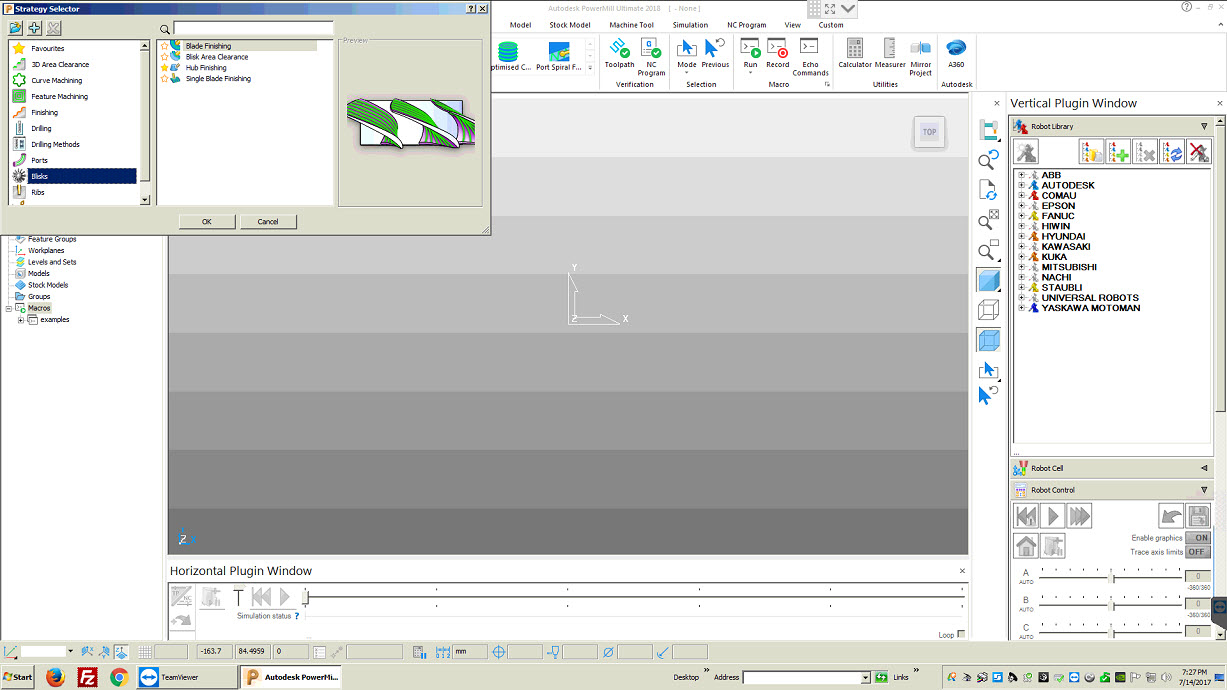
Task: Expand the FANUC robot node
Action: click(1022, 216)
